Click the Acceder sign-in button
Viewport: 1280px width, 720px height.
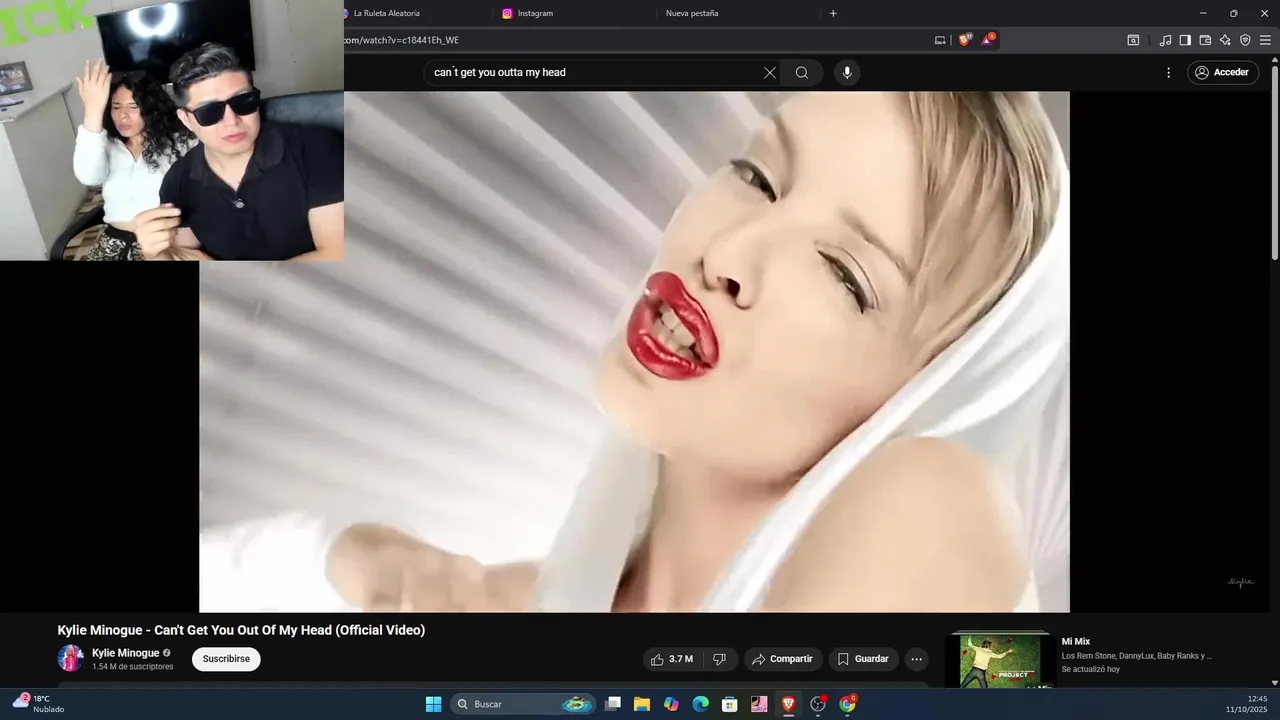point(1222,73)
